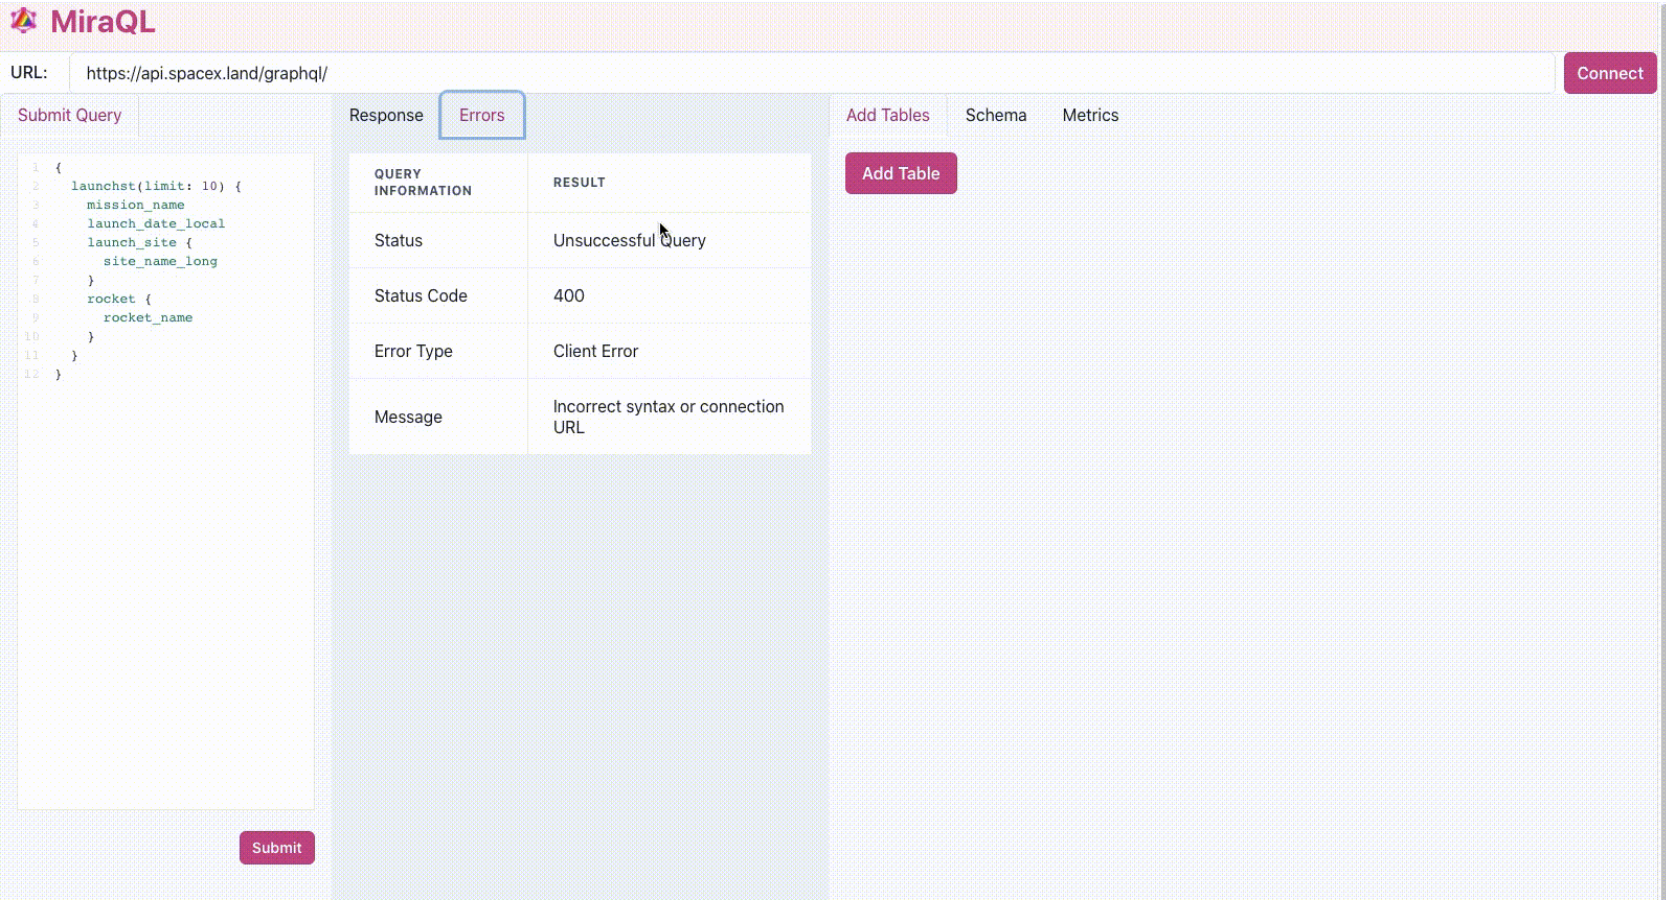Click the MiraQL title text
The height and width of the screenshot is (904, 1666).
click(102, 22)
